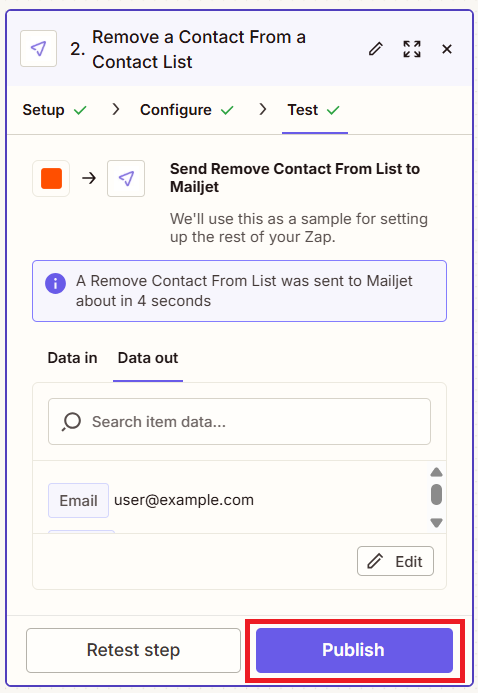Screen dimensions: 478x693
Task: Switch to the Data in tab
Action: pyautogui.click(x=72, y=358)
